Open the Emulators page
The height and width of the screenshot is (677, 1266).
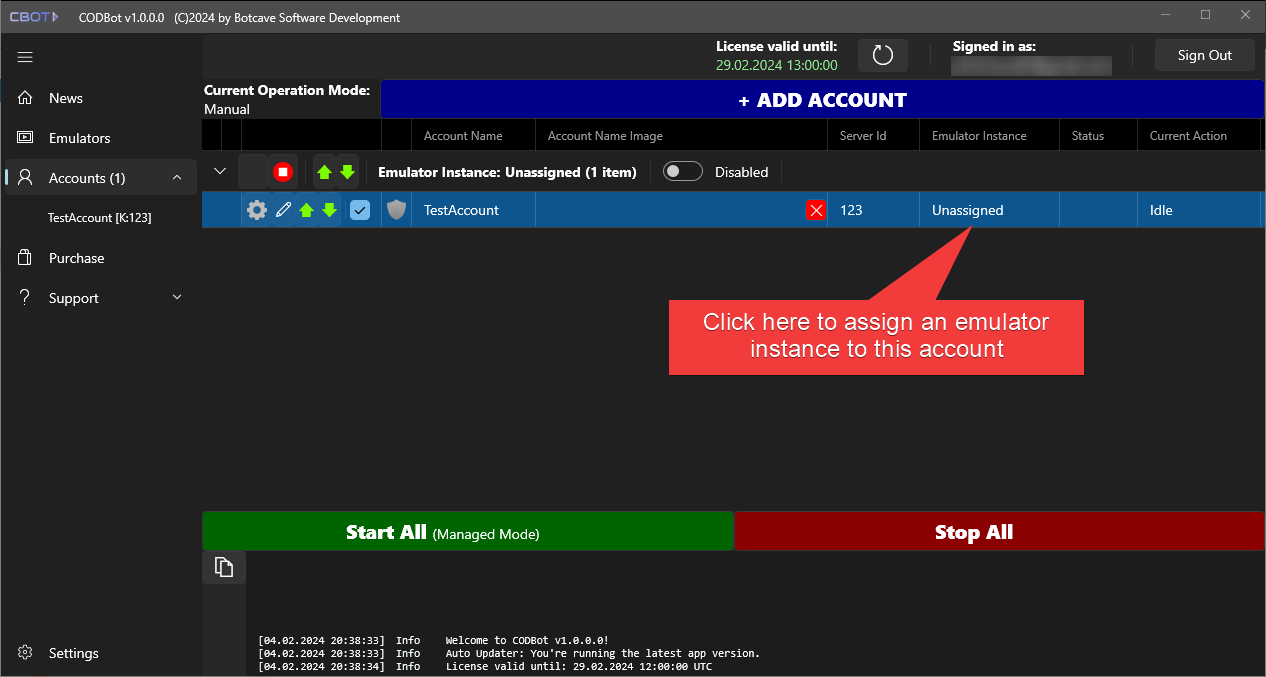(79, 138)
